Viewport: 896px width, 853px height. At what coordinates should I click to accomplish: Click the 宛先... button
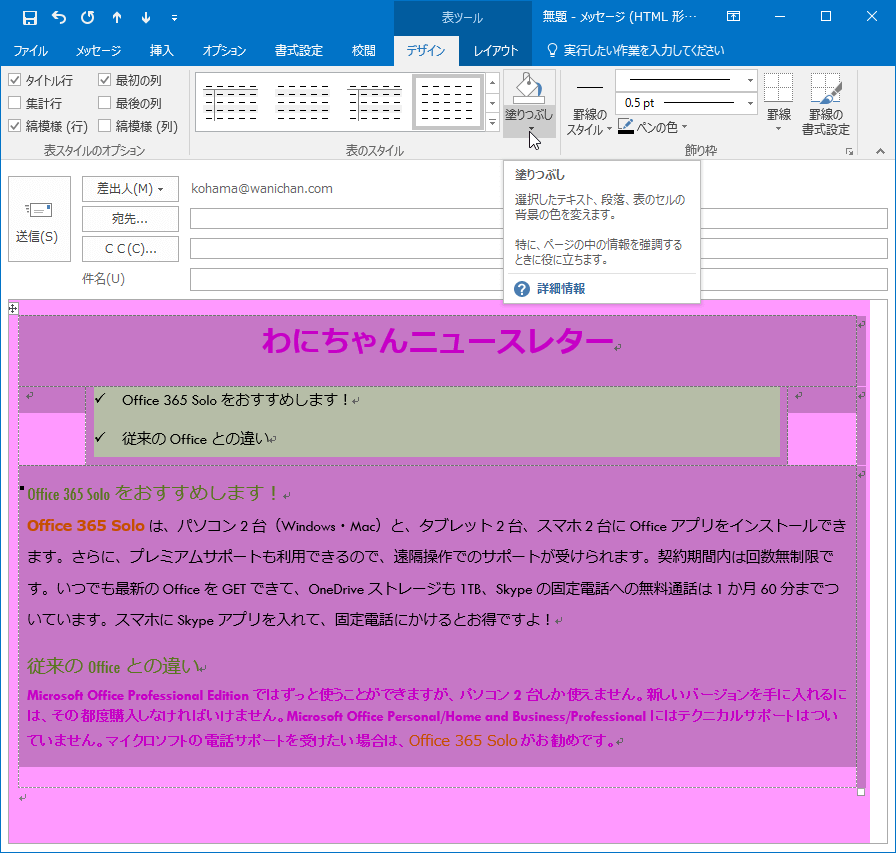click(x=130, y=219)
